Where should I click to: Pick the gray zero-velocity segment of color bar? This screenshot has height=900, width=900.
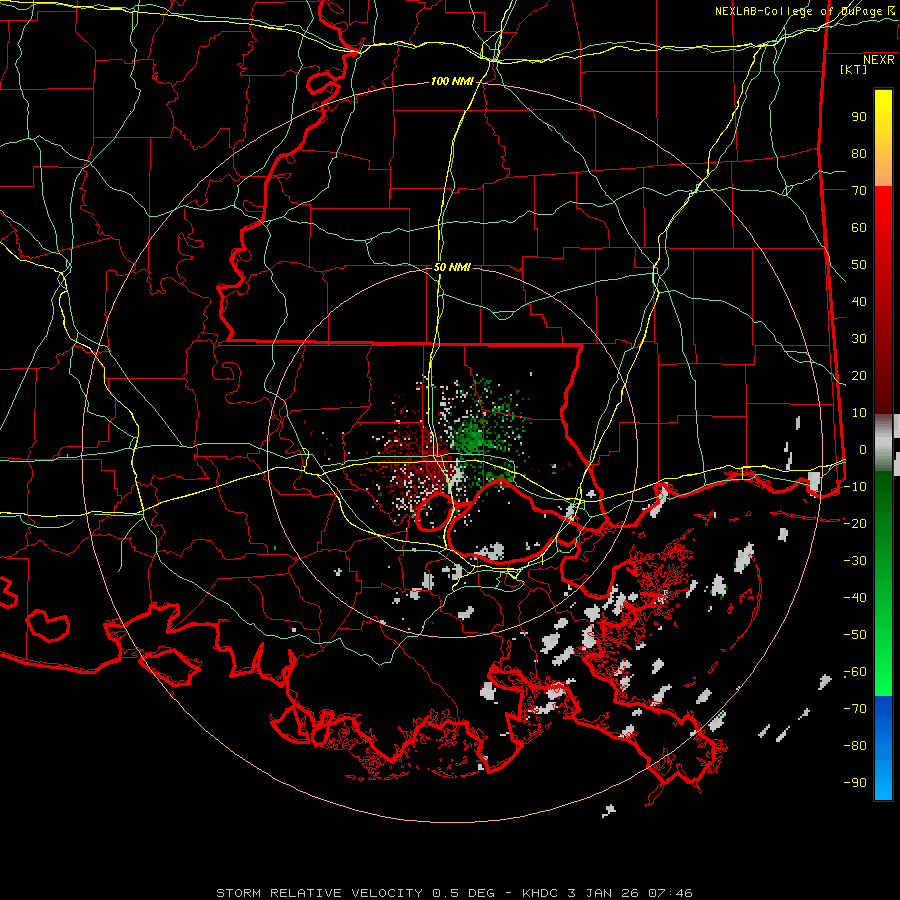(883, 442)
